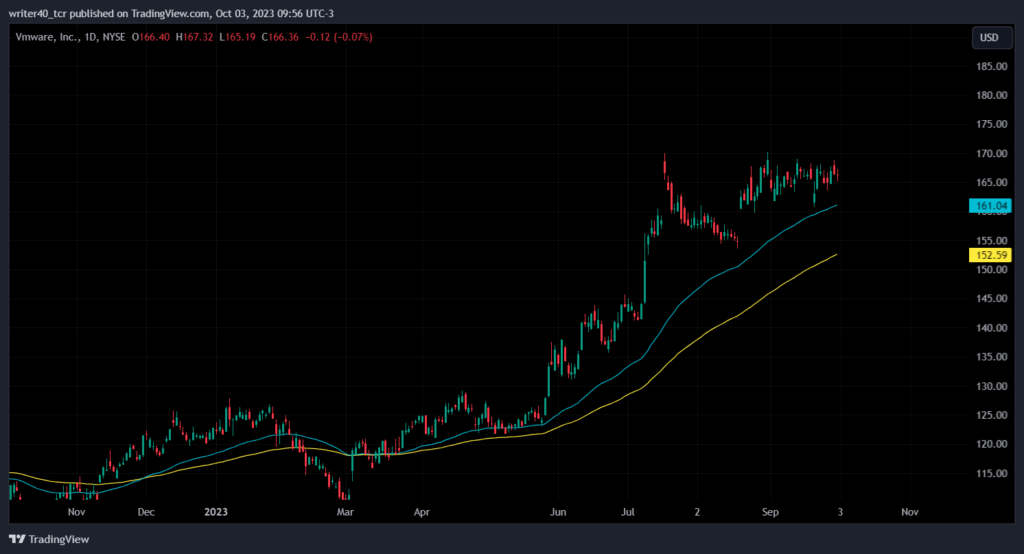The width and height of the screenshot is (1024, 554).
Task: Click the Dec date axis label
Action: point(146,512)
